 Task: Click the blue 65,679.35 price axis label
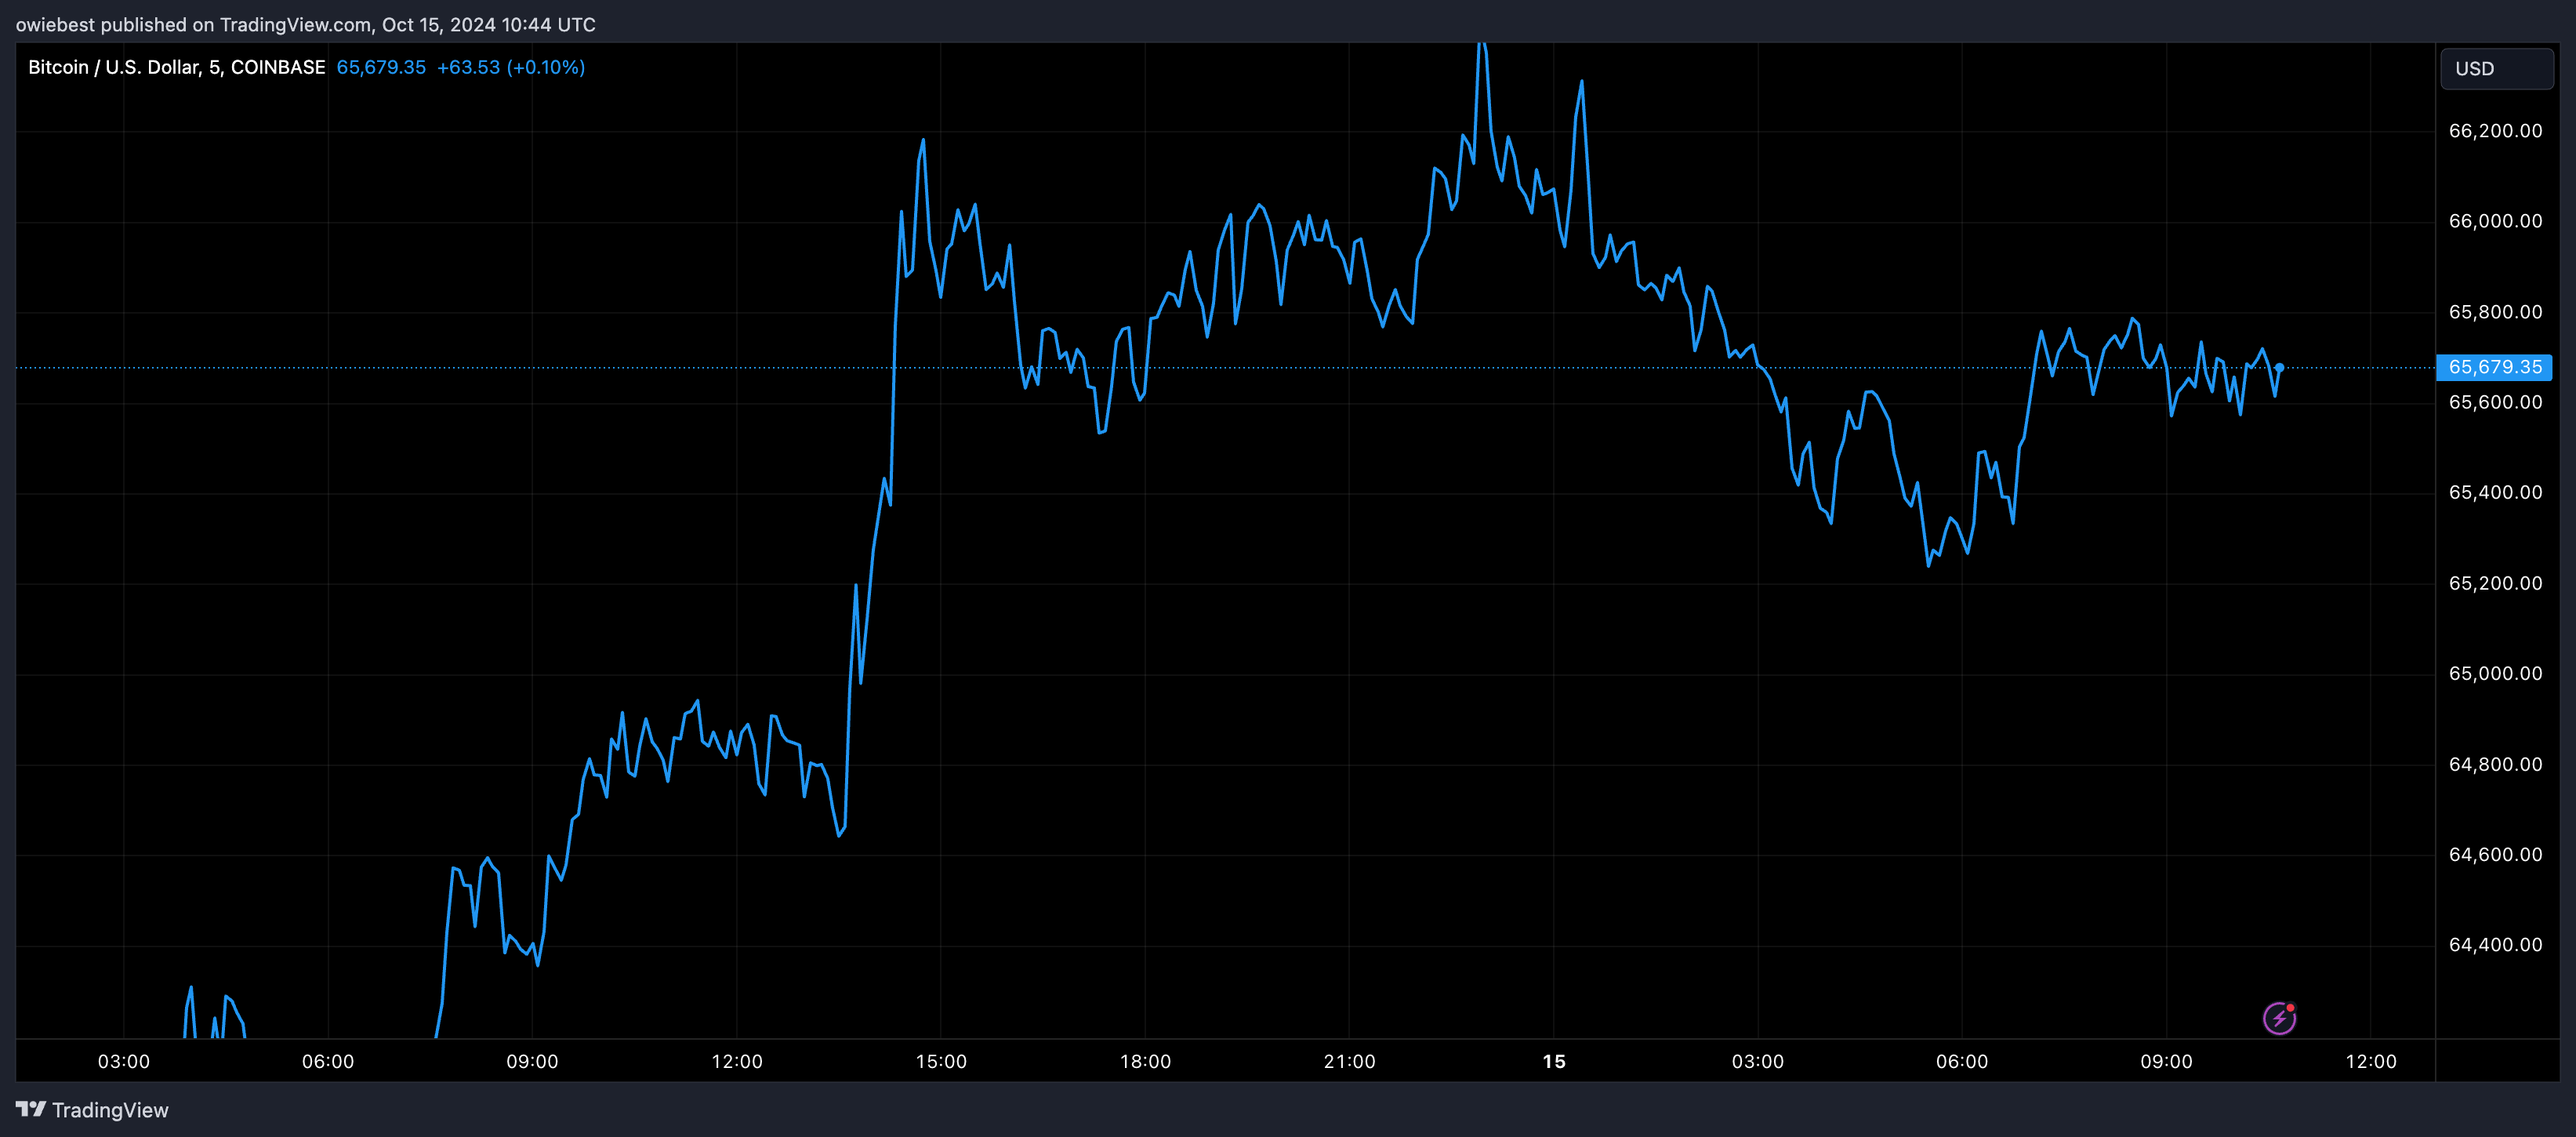point(2494,367)
